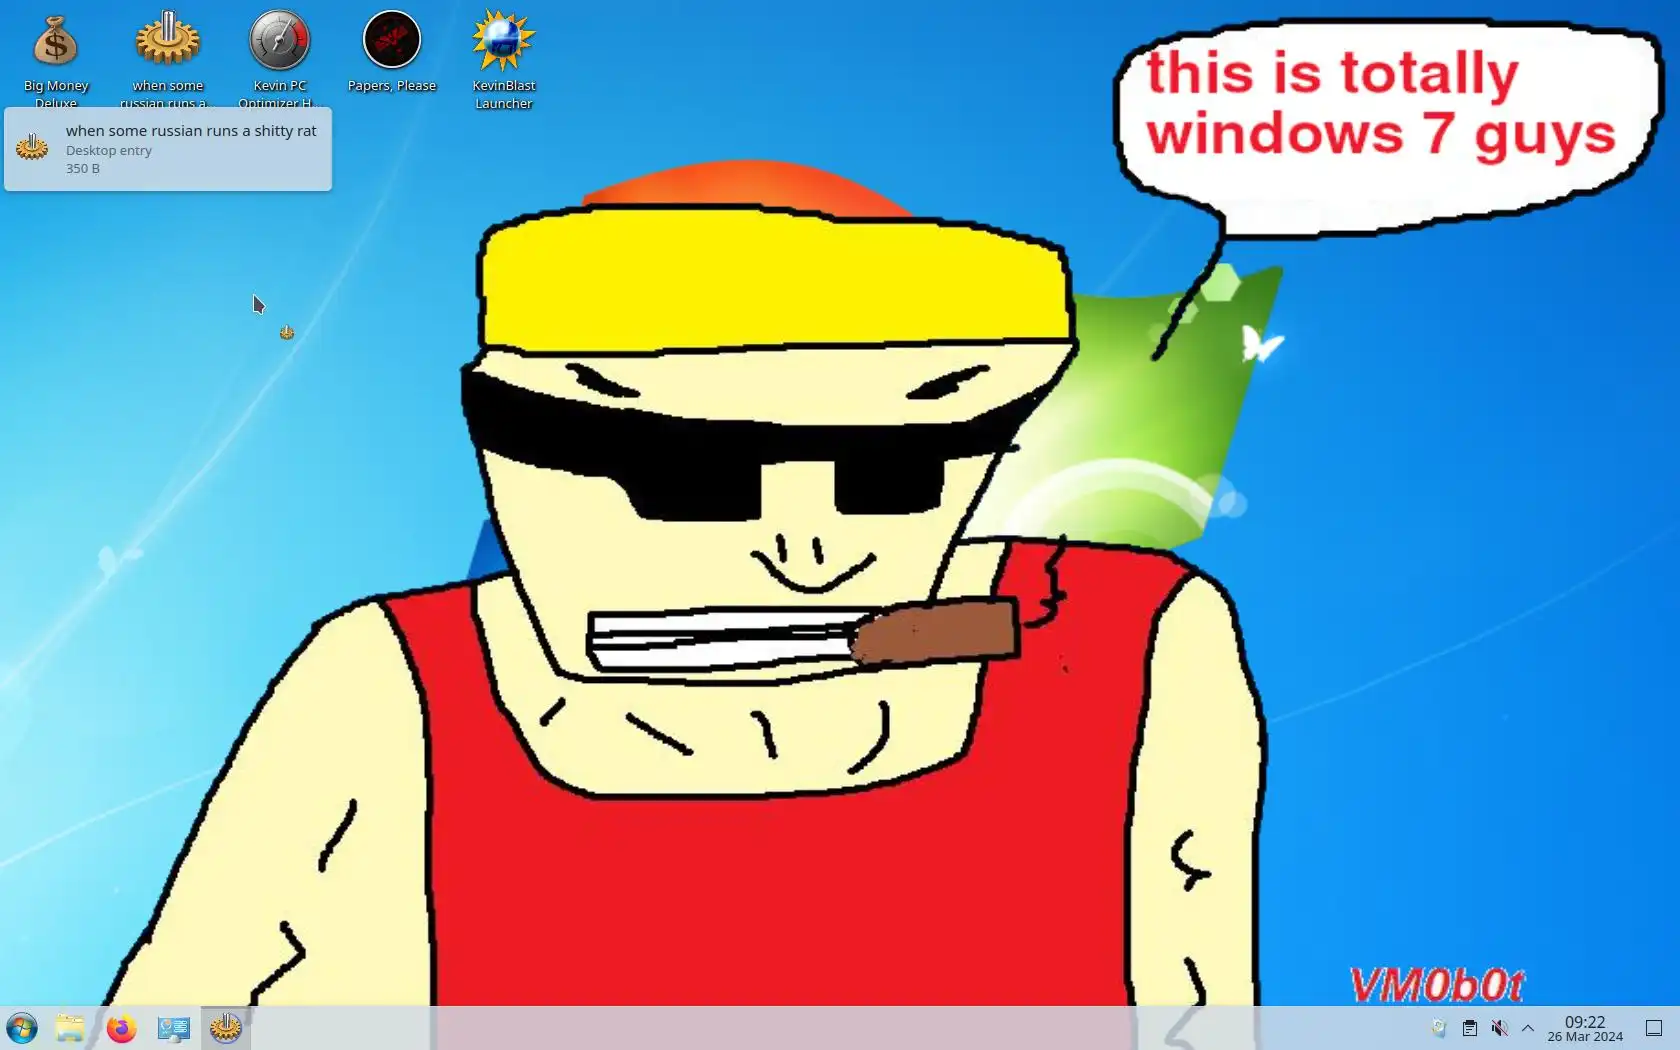Switch to the running gear app in taskbar
The height and width of the screenshot is (1050, 1680).
click(226, 1028)
